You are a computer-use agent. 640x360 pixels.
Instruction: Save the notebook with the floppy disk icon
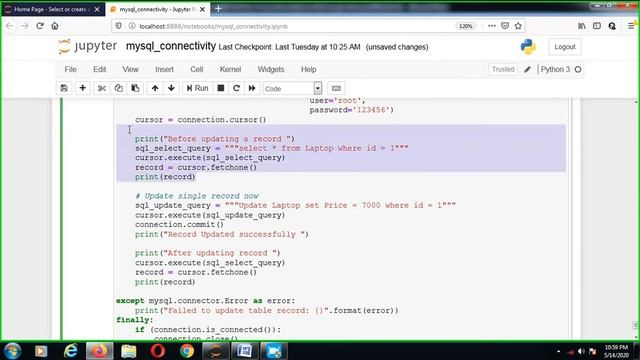(x=64, y=88)
